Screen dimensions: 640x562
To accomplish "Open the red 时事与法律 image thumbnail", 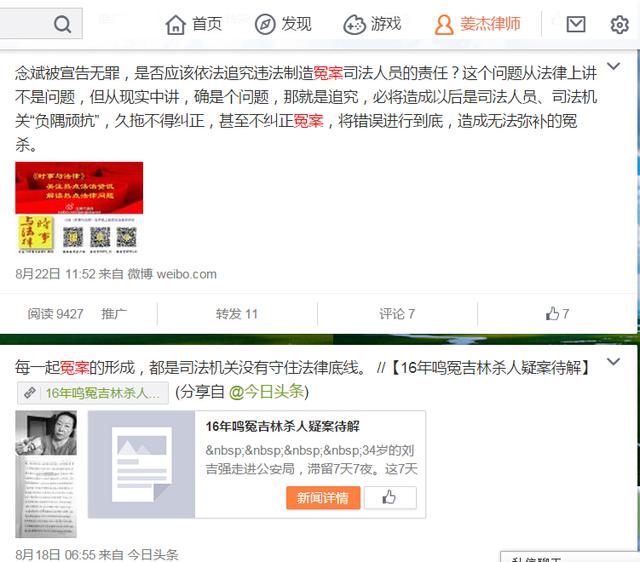I will point(79,208).
